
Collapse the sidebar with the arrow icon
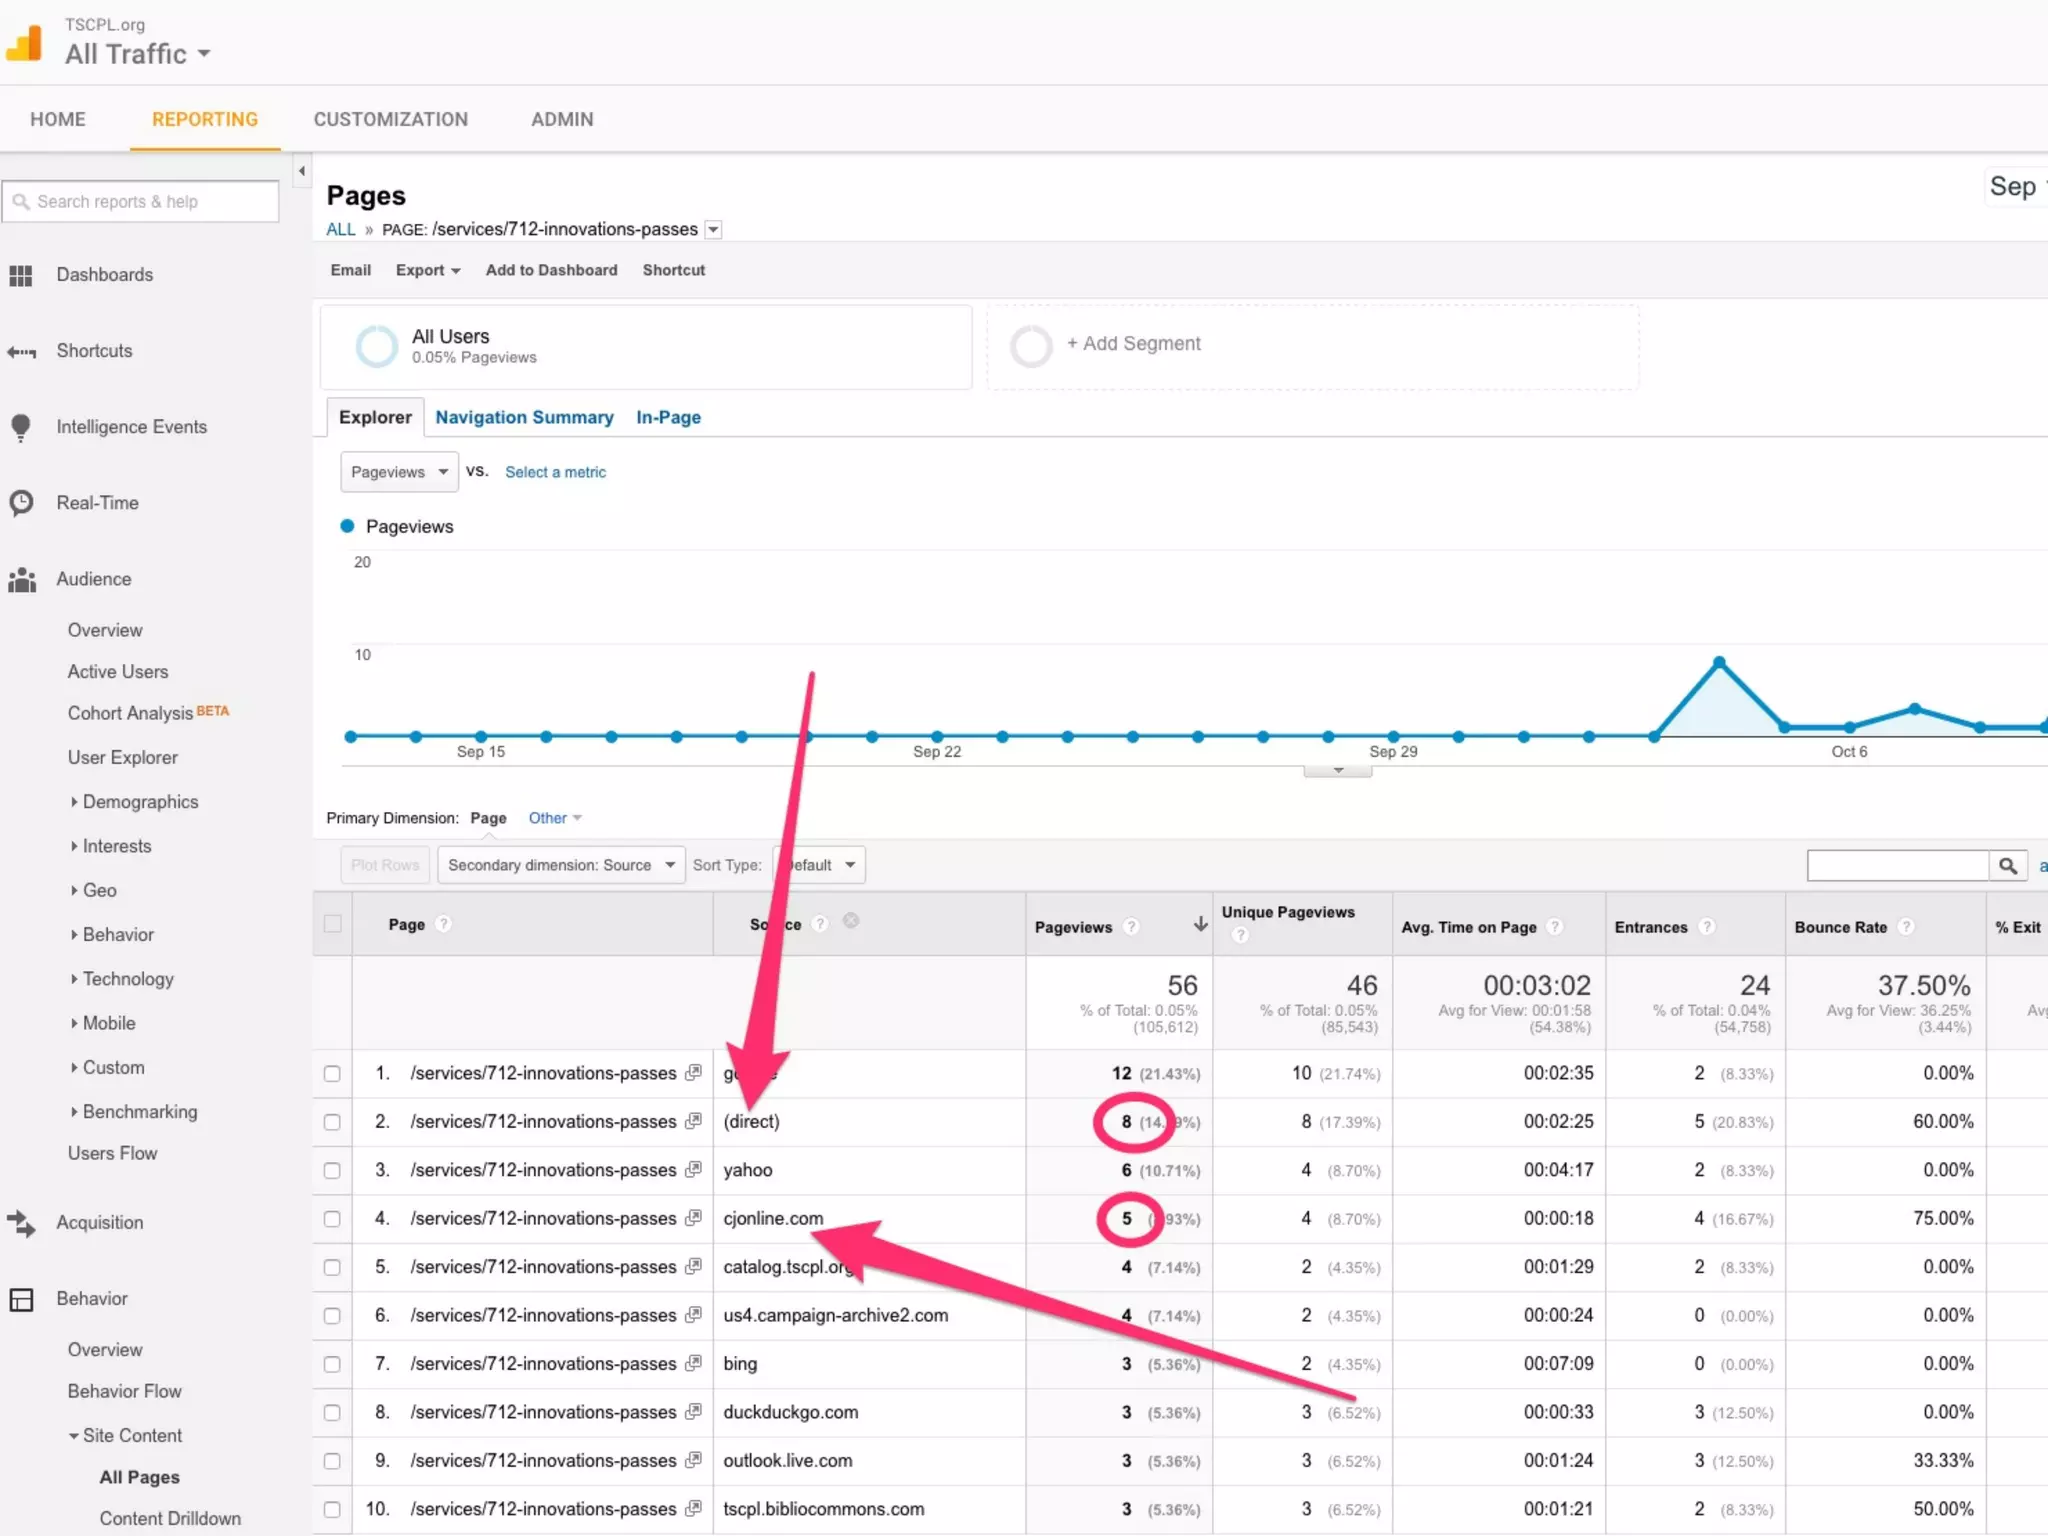click(x=301, y=171)
